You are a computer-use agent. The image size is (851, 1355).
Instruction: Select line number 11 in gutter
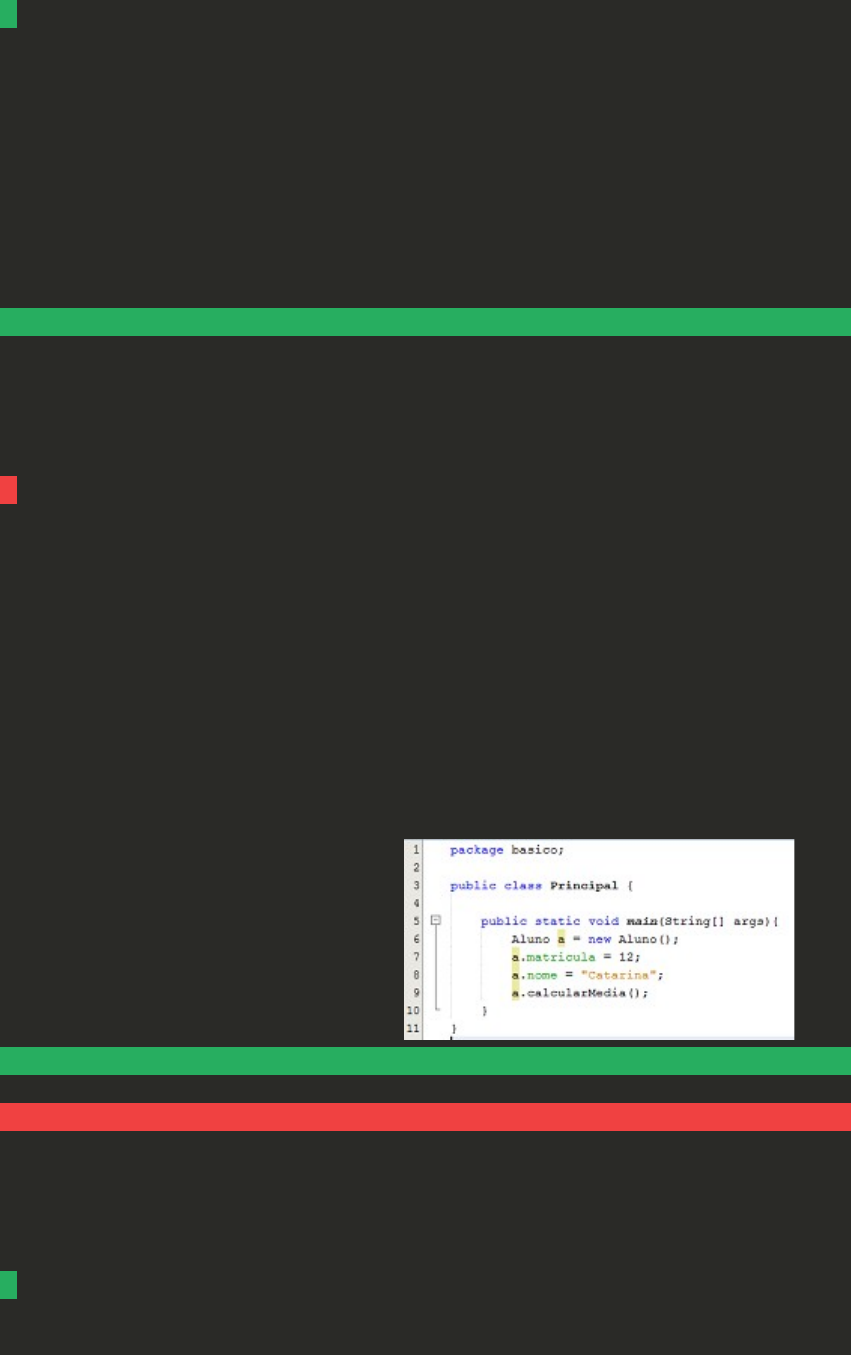414,1029
